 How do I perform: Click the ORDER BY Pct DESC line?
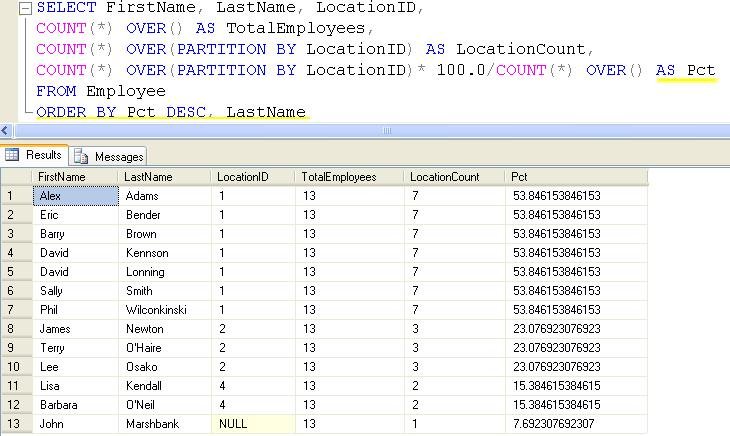[171, 112]
